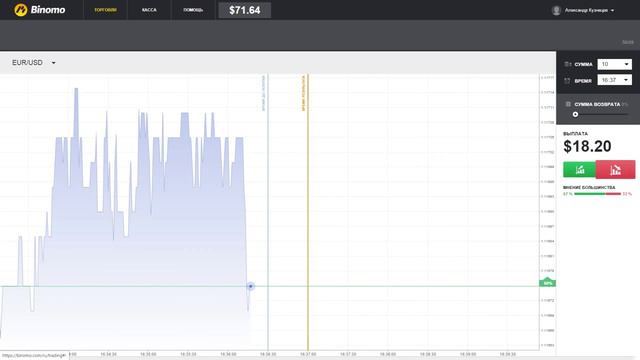This screenshot has height=360, width=640.
Task: Click the Сумма возврата icon
Action: click(x=568, y=104)
